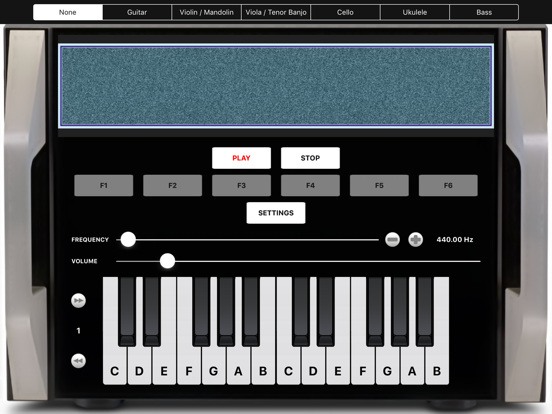Image resolution: width=552 pixels, height=414 pixels.
Task: Play the second-octave D white key
Action: [x=313, y=366]
